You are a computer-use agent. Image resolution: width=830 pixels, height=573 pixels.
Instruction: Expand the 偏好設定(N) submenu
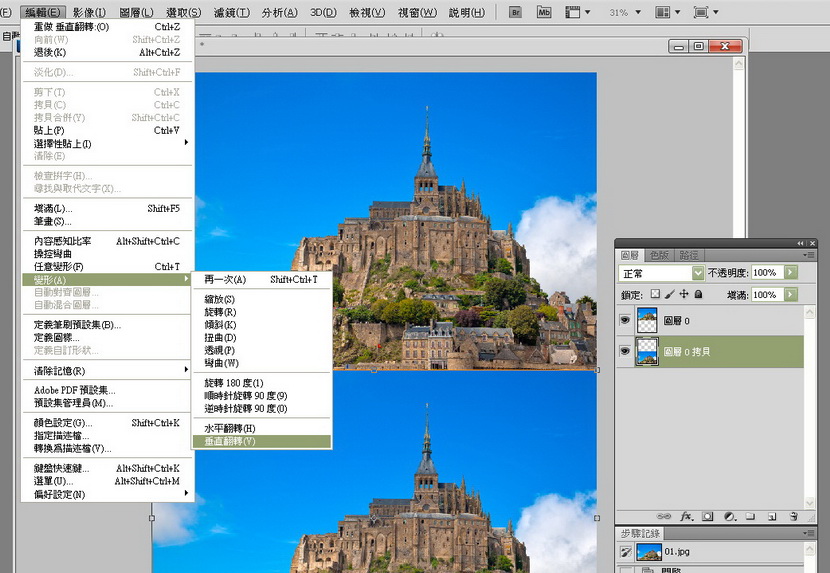pos(108,494)
